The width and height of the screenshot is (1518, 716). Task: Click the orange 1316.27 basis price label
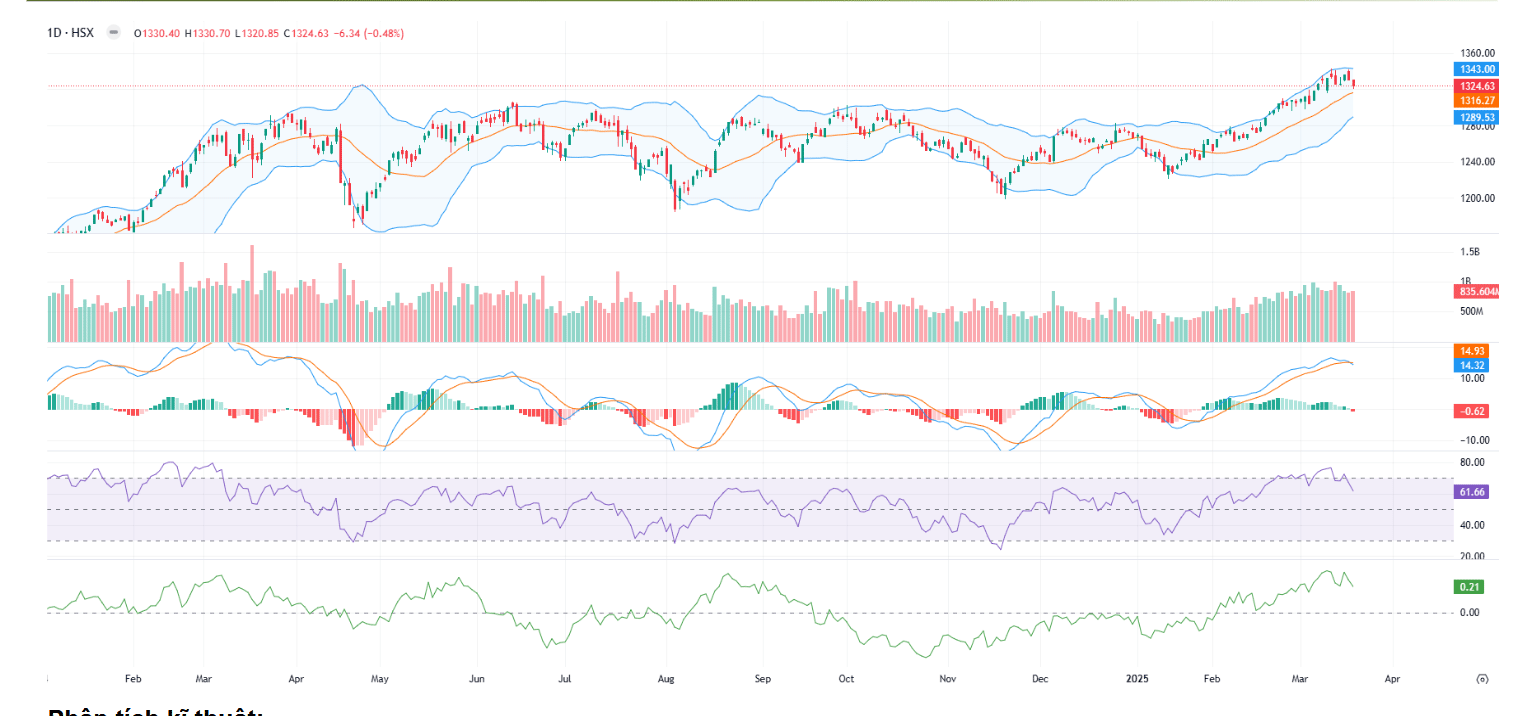[x=1475, y=100]
